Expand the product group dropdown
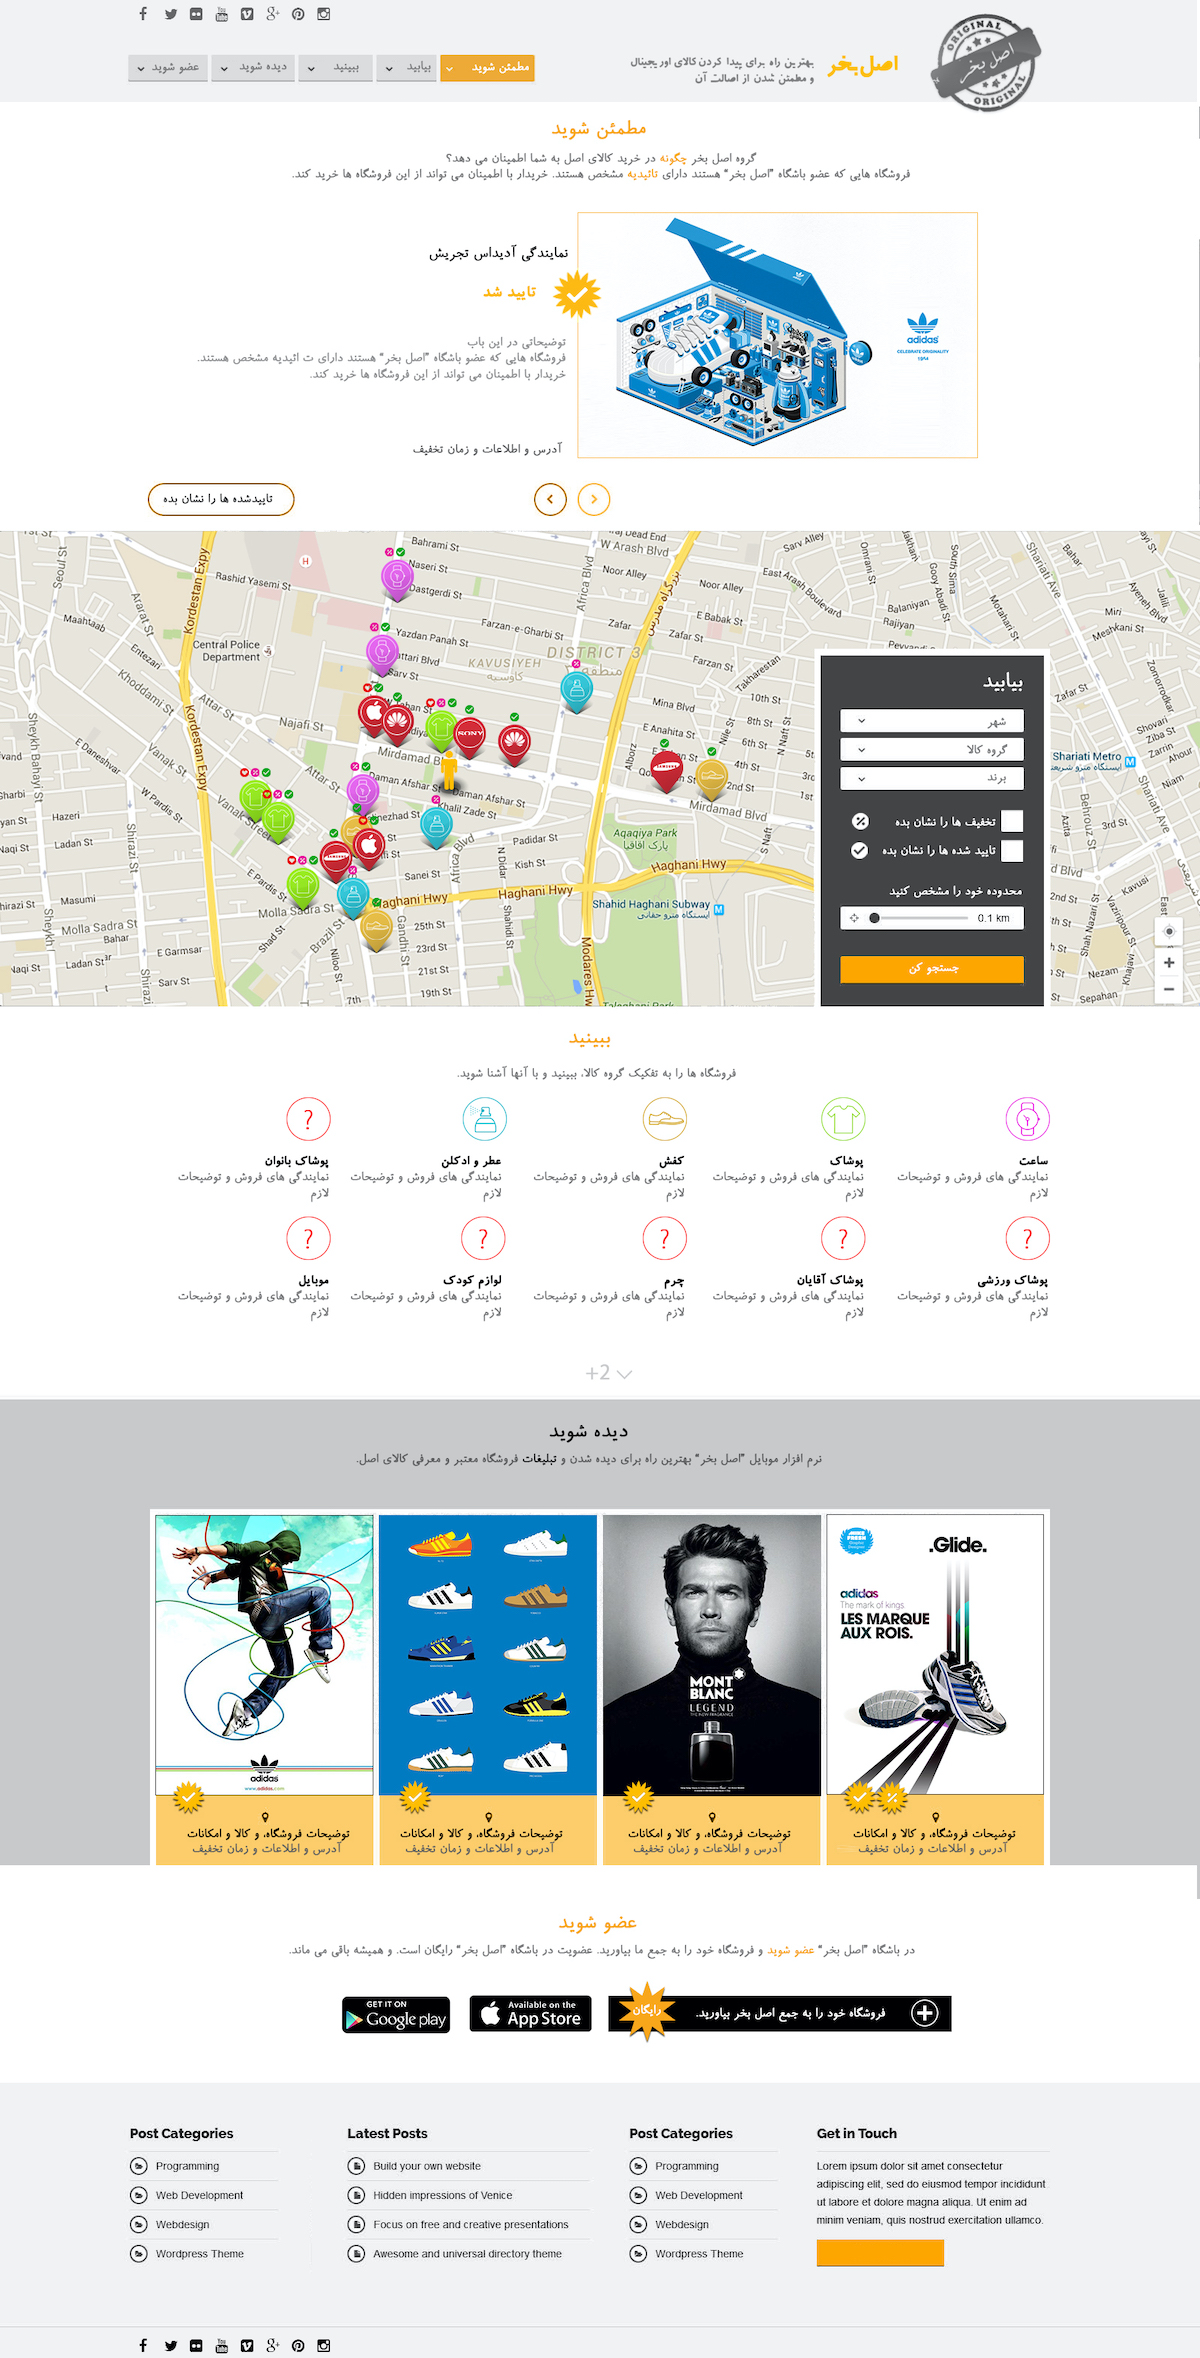The width and height of the screenshot is (1200, 2358). point(932,749)
